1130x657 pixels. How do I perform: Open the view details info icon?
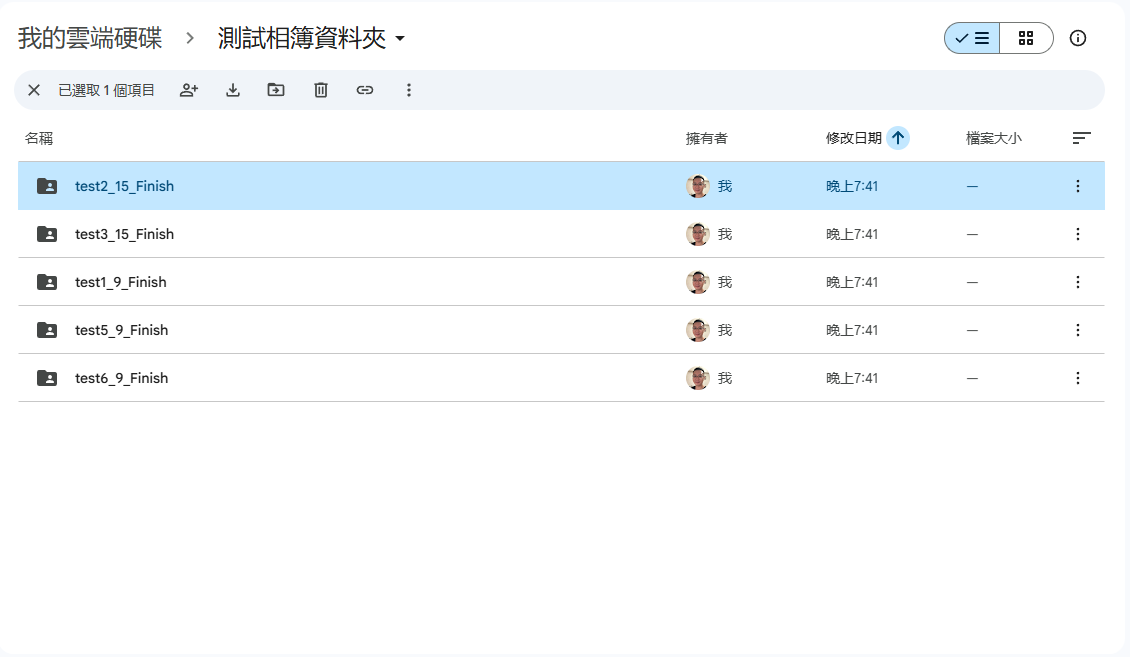coord(1078,38)
